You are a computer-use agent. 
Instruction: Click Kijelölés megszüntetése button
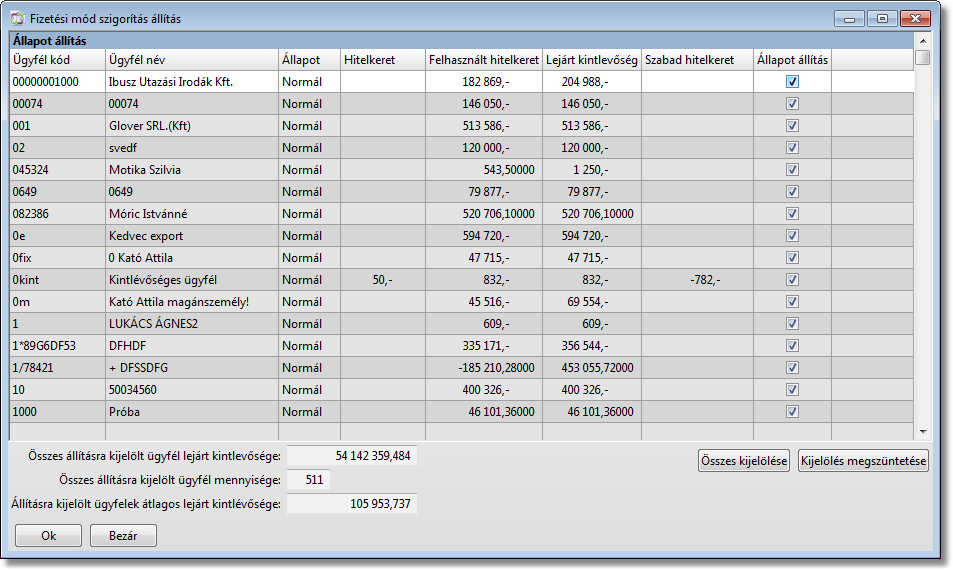click(x=863, y=461)
